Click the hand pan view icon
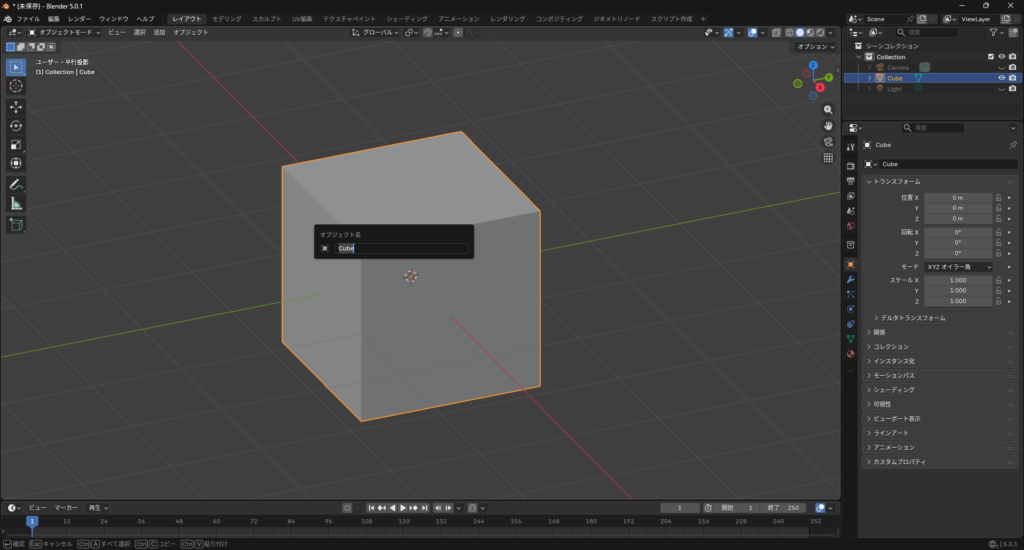Image resolution: width=1024 pixels, height=550 pixels. tap(828, 126)
